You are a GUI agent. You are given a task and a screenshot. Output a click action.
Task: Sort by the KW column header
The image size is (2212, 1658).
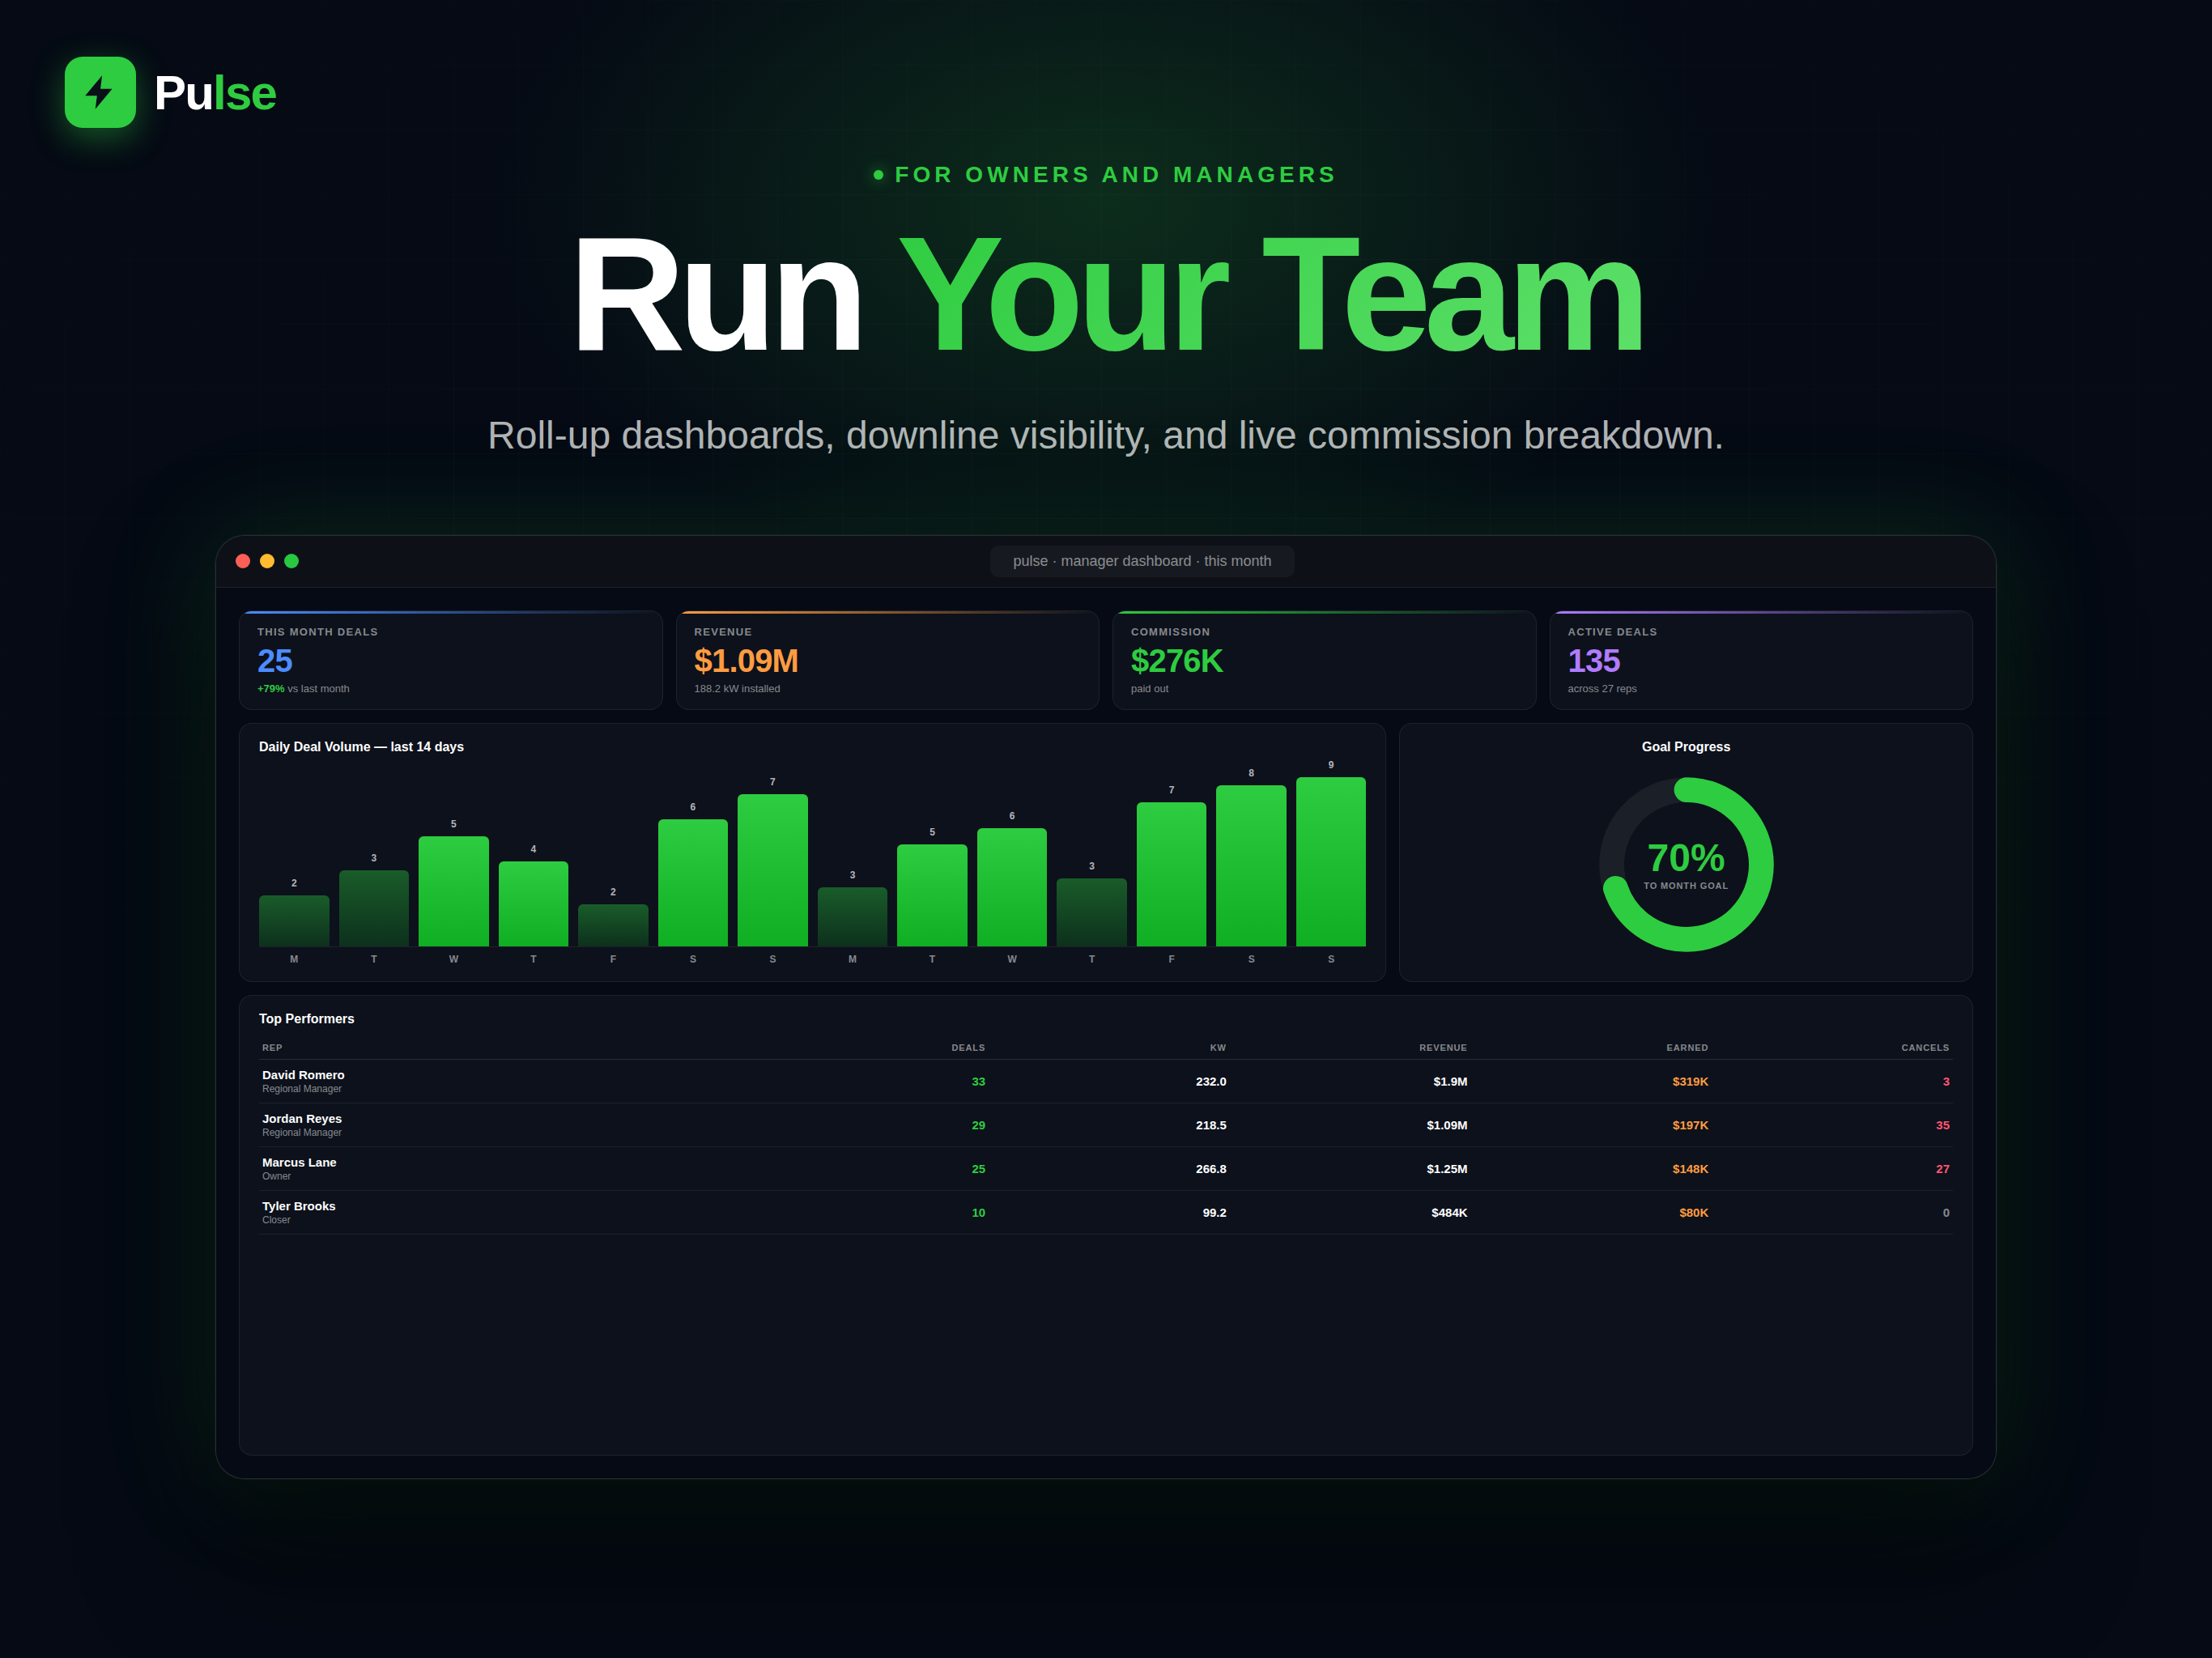coord(1218,1048)
